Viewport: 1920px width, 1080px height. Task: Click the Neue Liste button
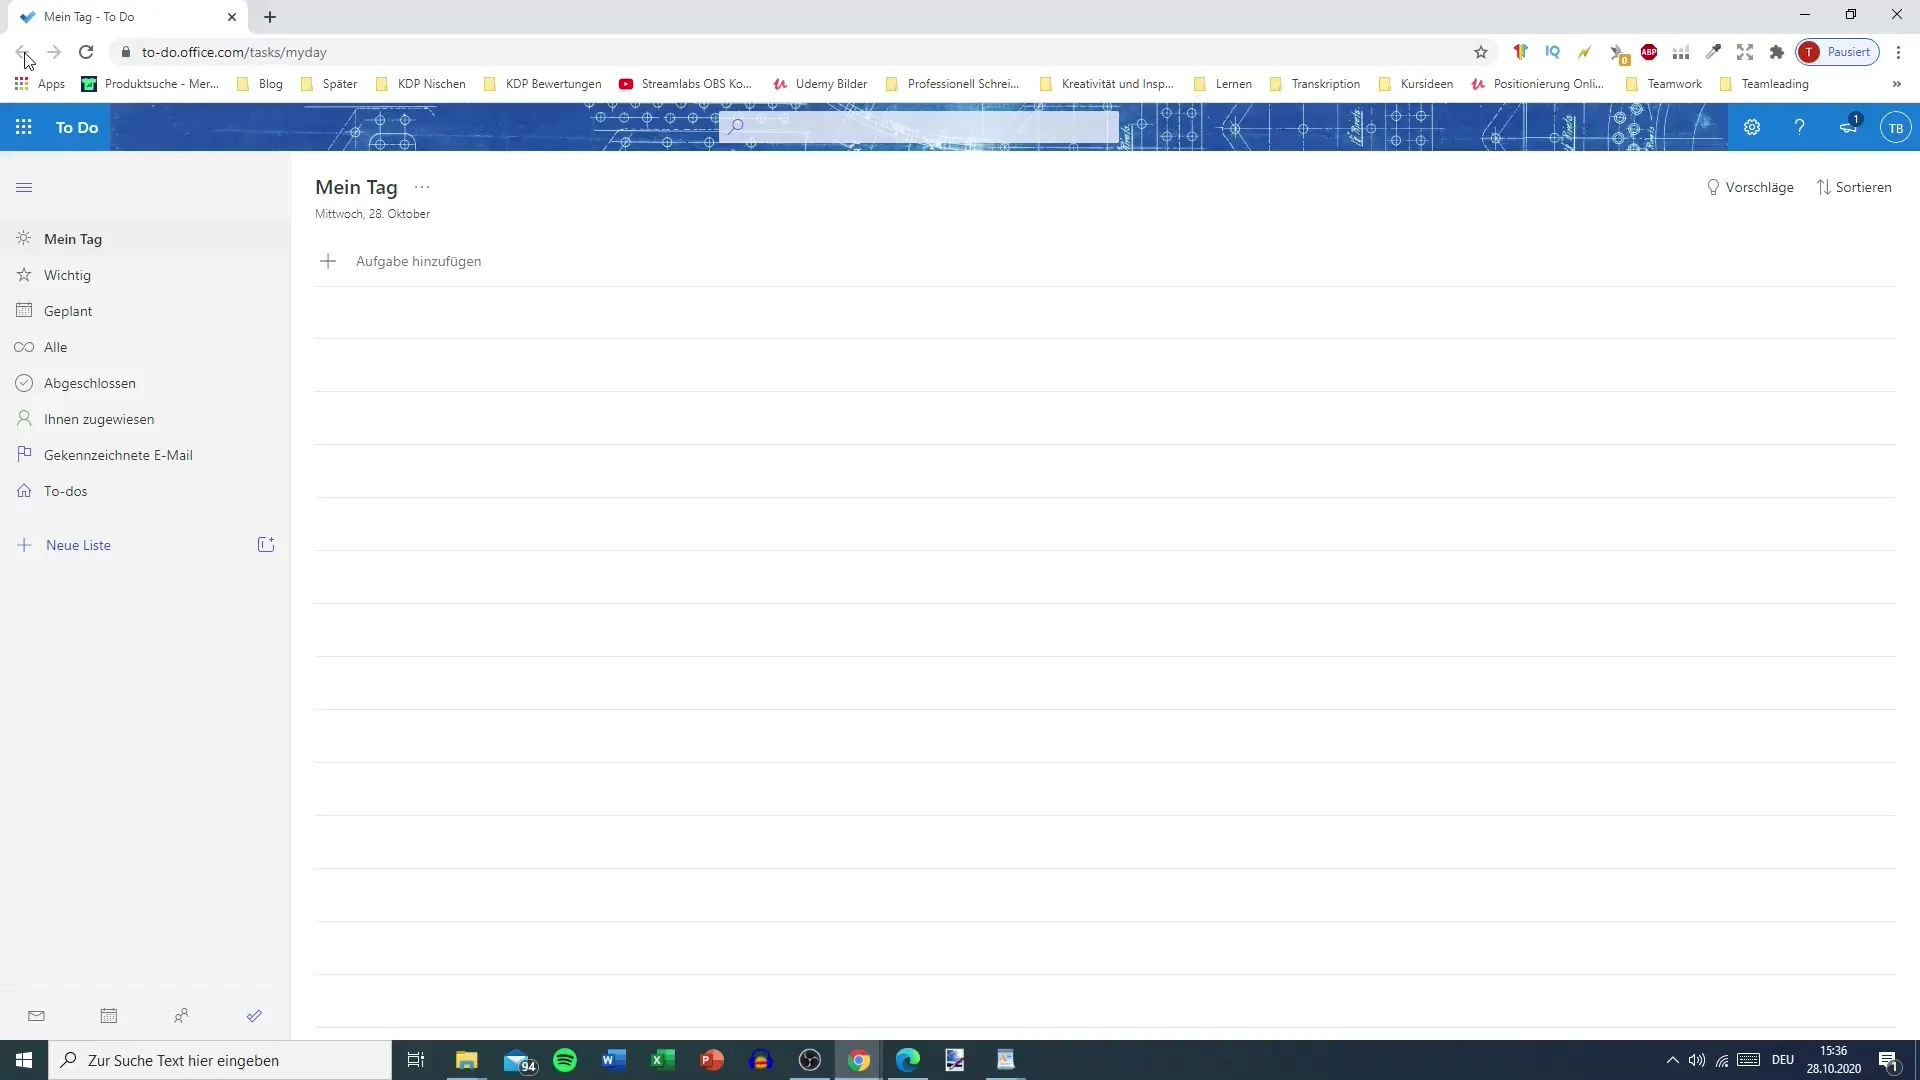[x=78, y=545]
